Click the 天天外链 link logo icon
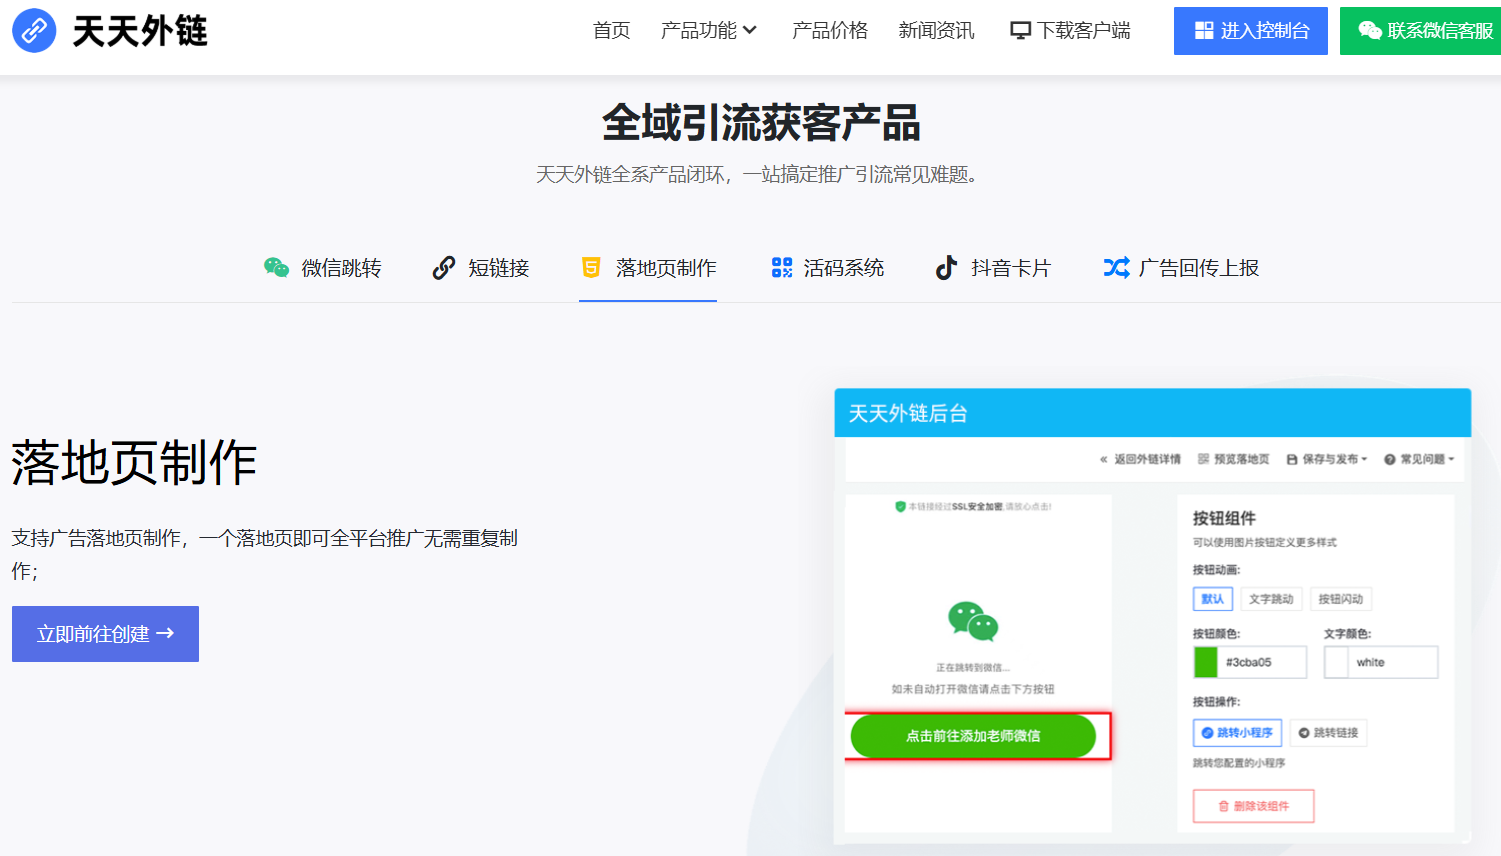The width and height of the screenshot is (1501, 856). point(34,31)
